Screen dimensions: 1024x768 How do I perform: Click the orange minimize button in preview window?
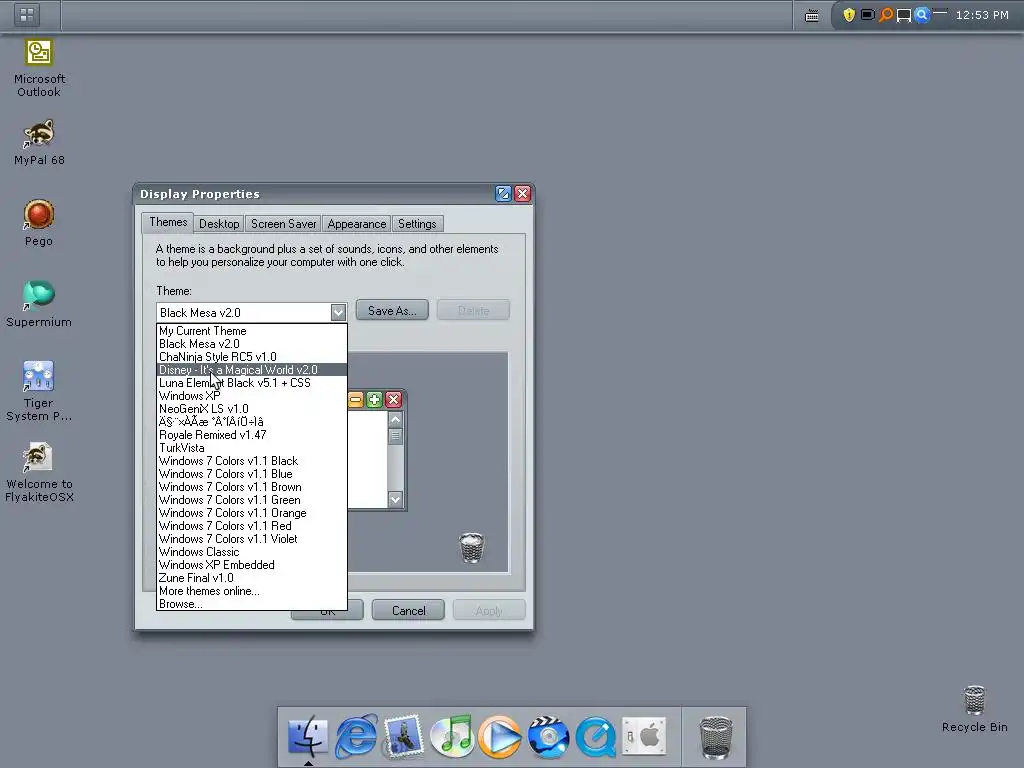point(355,400)
